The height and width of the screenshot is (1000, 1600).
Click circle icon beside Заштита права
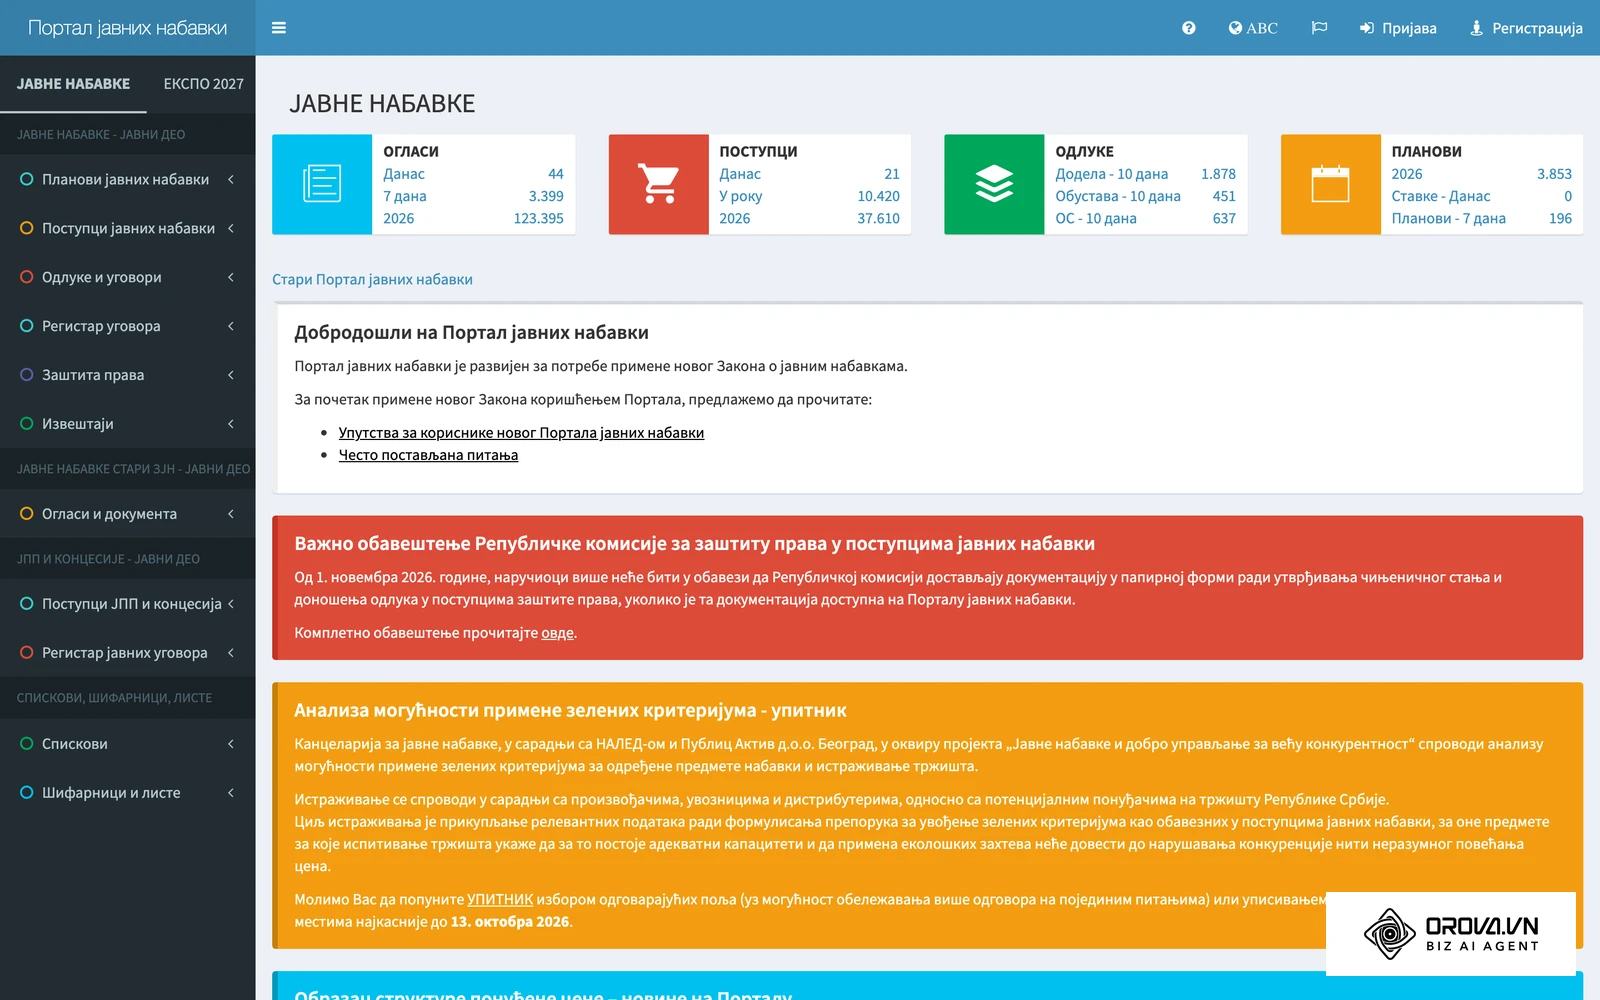coord(27,375)
